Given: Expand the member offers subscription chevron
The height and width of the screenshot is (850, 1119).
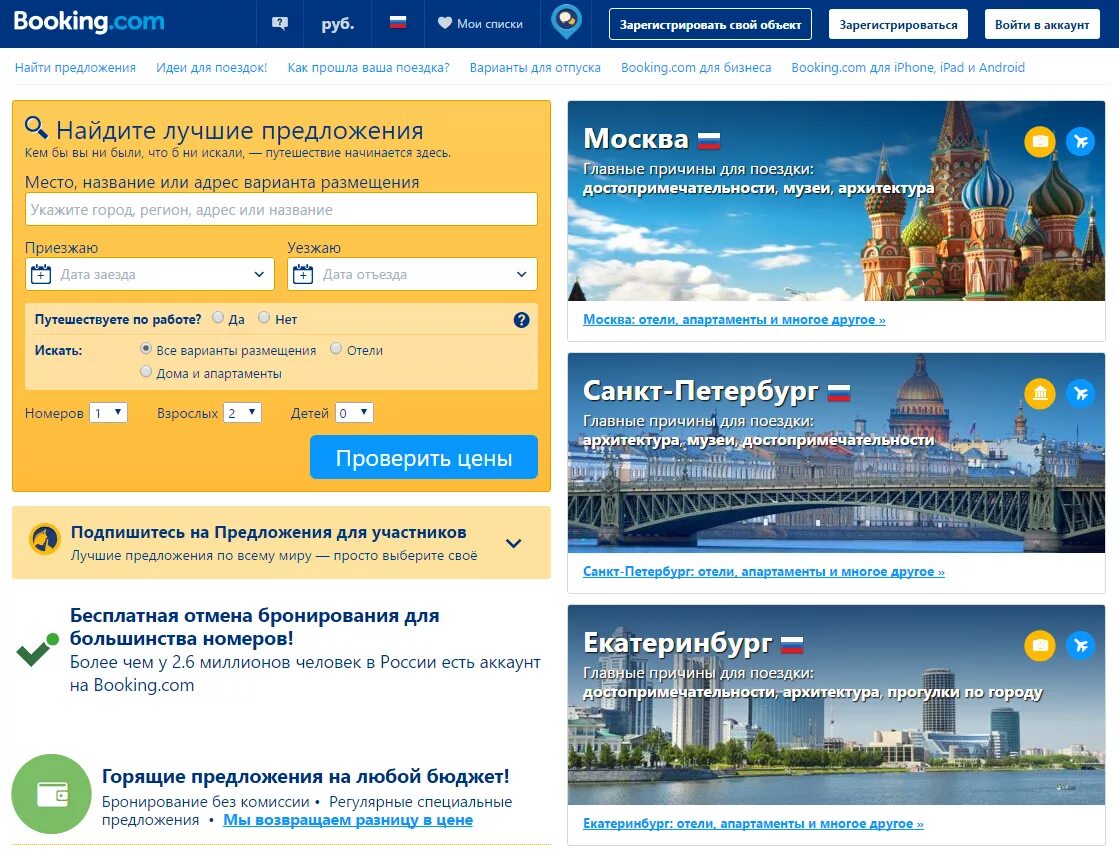Looking at the screenshot, I should [514, 543].
